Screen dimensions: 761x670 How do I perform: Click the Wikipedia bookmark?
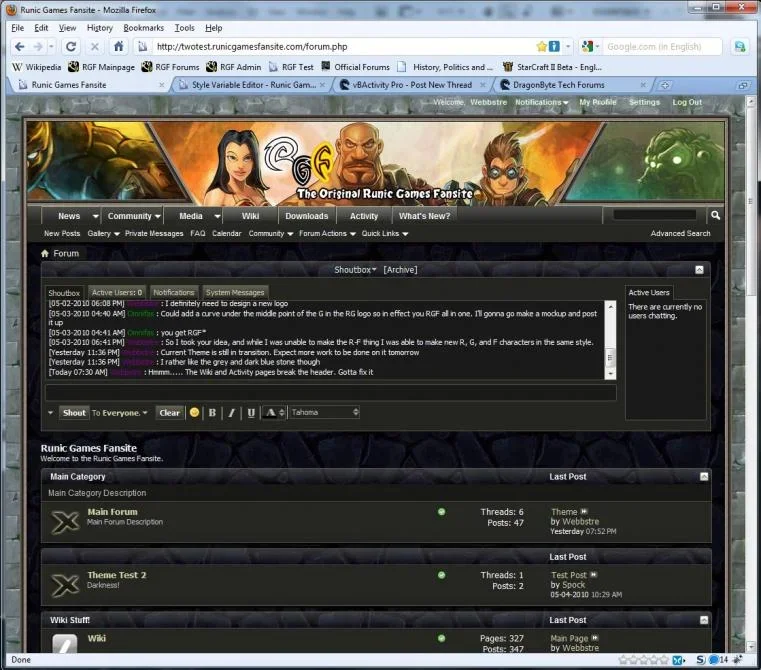coord(37,67)
